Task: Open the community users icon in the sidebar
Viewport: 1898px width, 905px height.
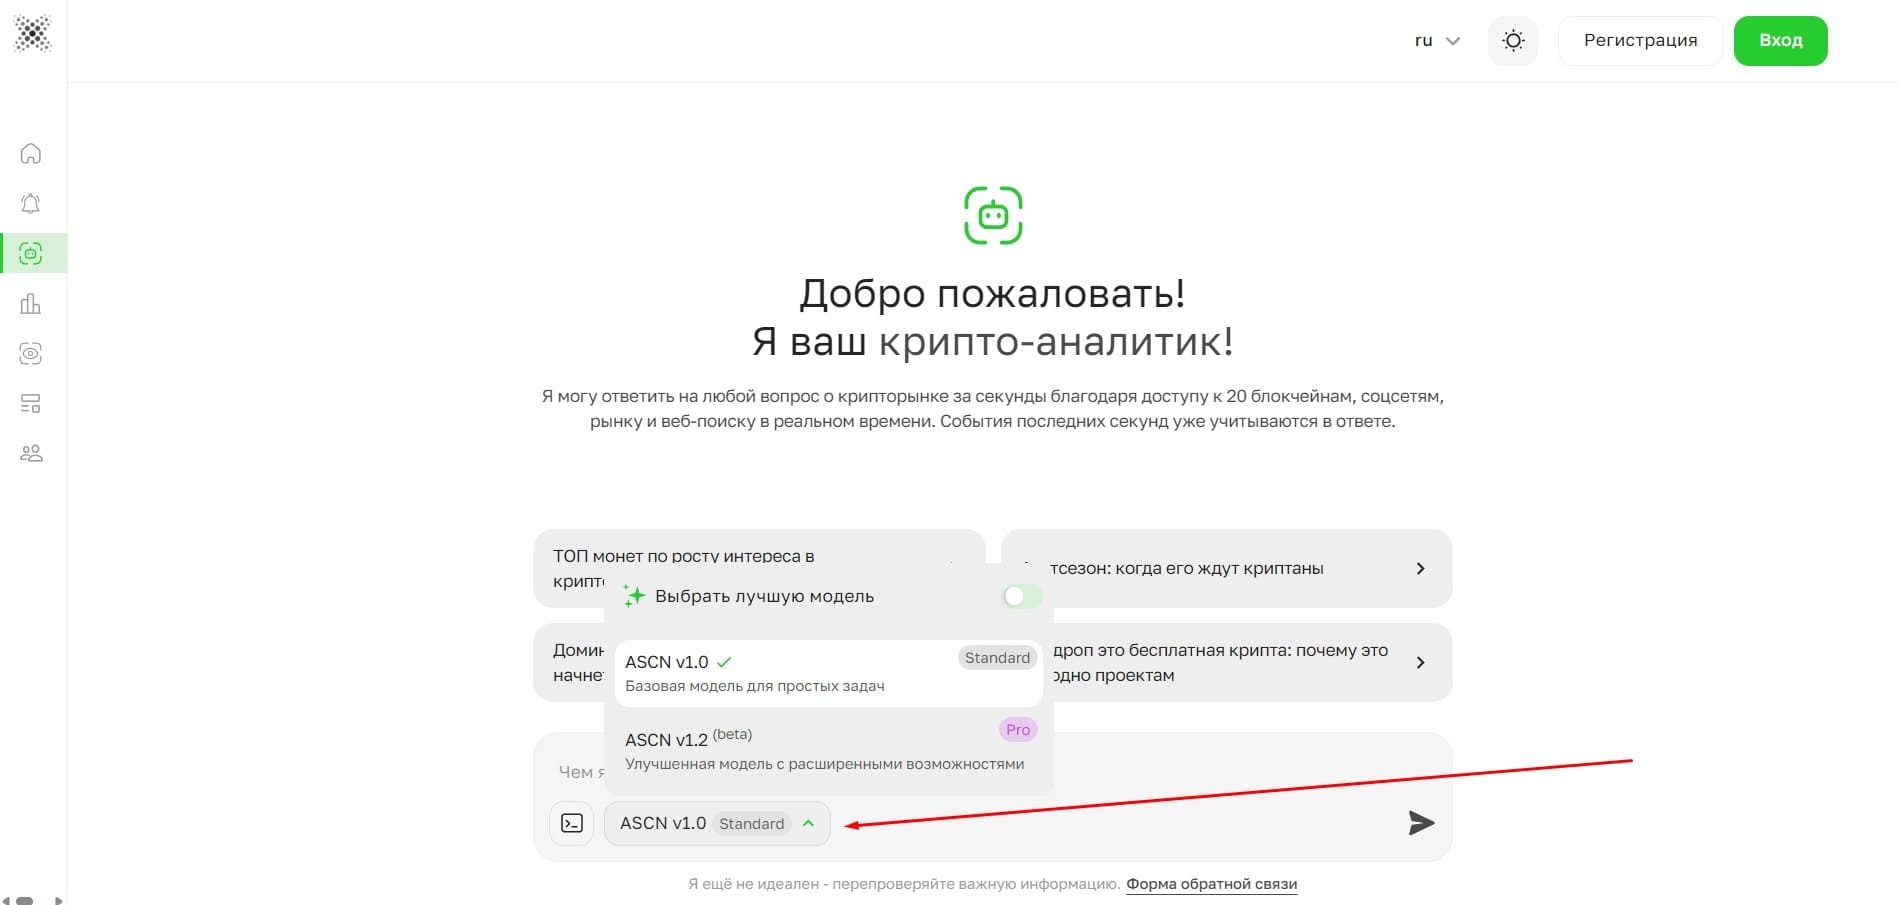Action: pos(31,453)
